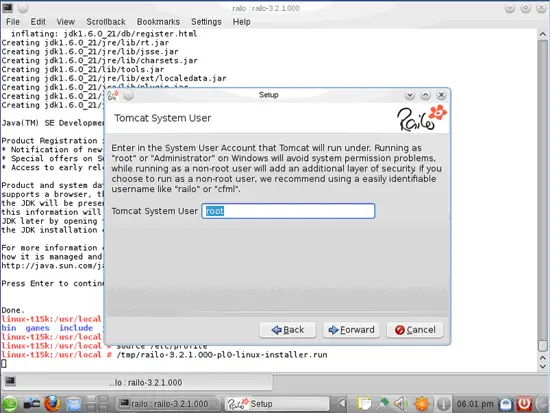Maximize the Setup dialog
The image size is (550, 413).
click(425, 95)
